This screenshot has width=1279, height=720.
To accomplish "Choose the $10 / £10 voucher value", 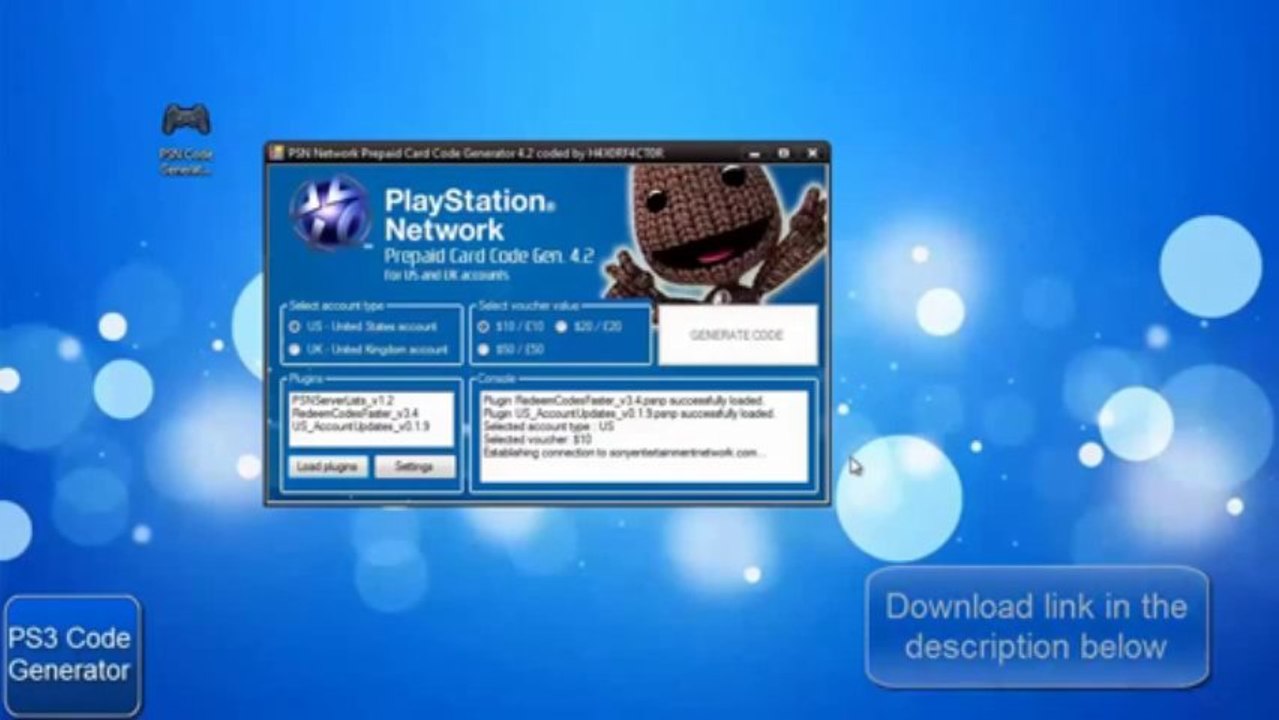I will click(x=510, y=327).
